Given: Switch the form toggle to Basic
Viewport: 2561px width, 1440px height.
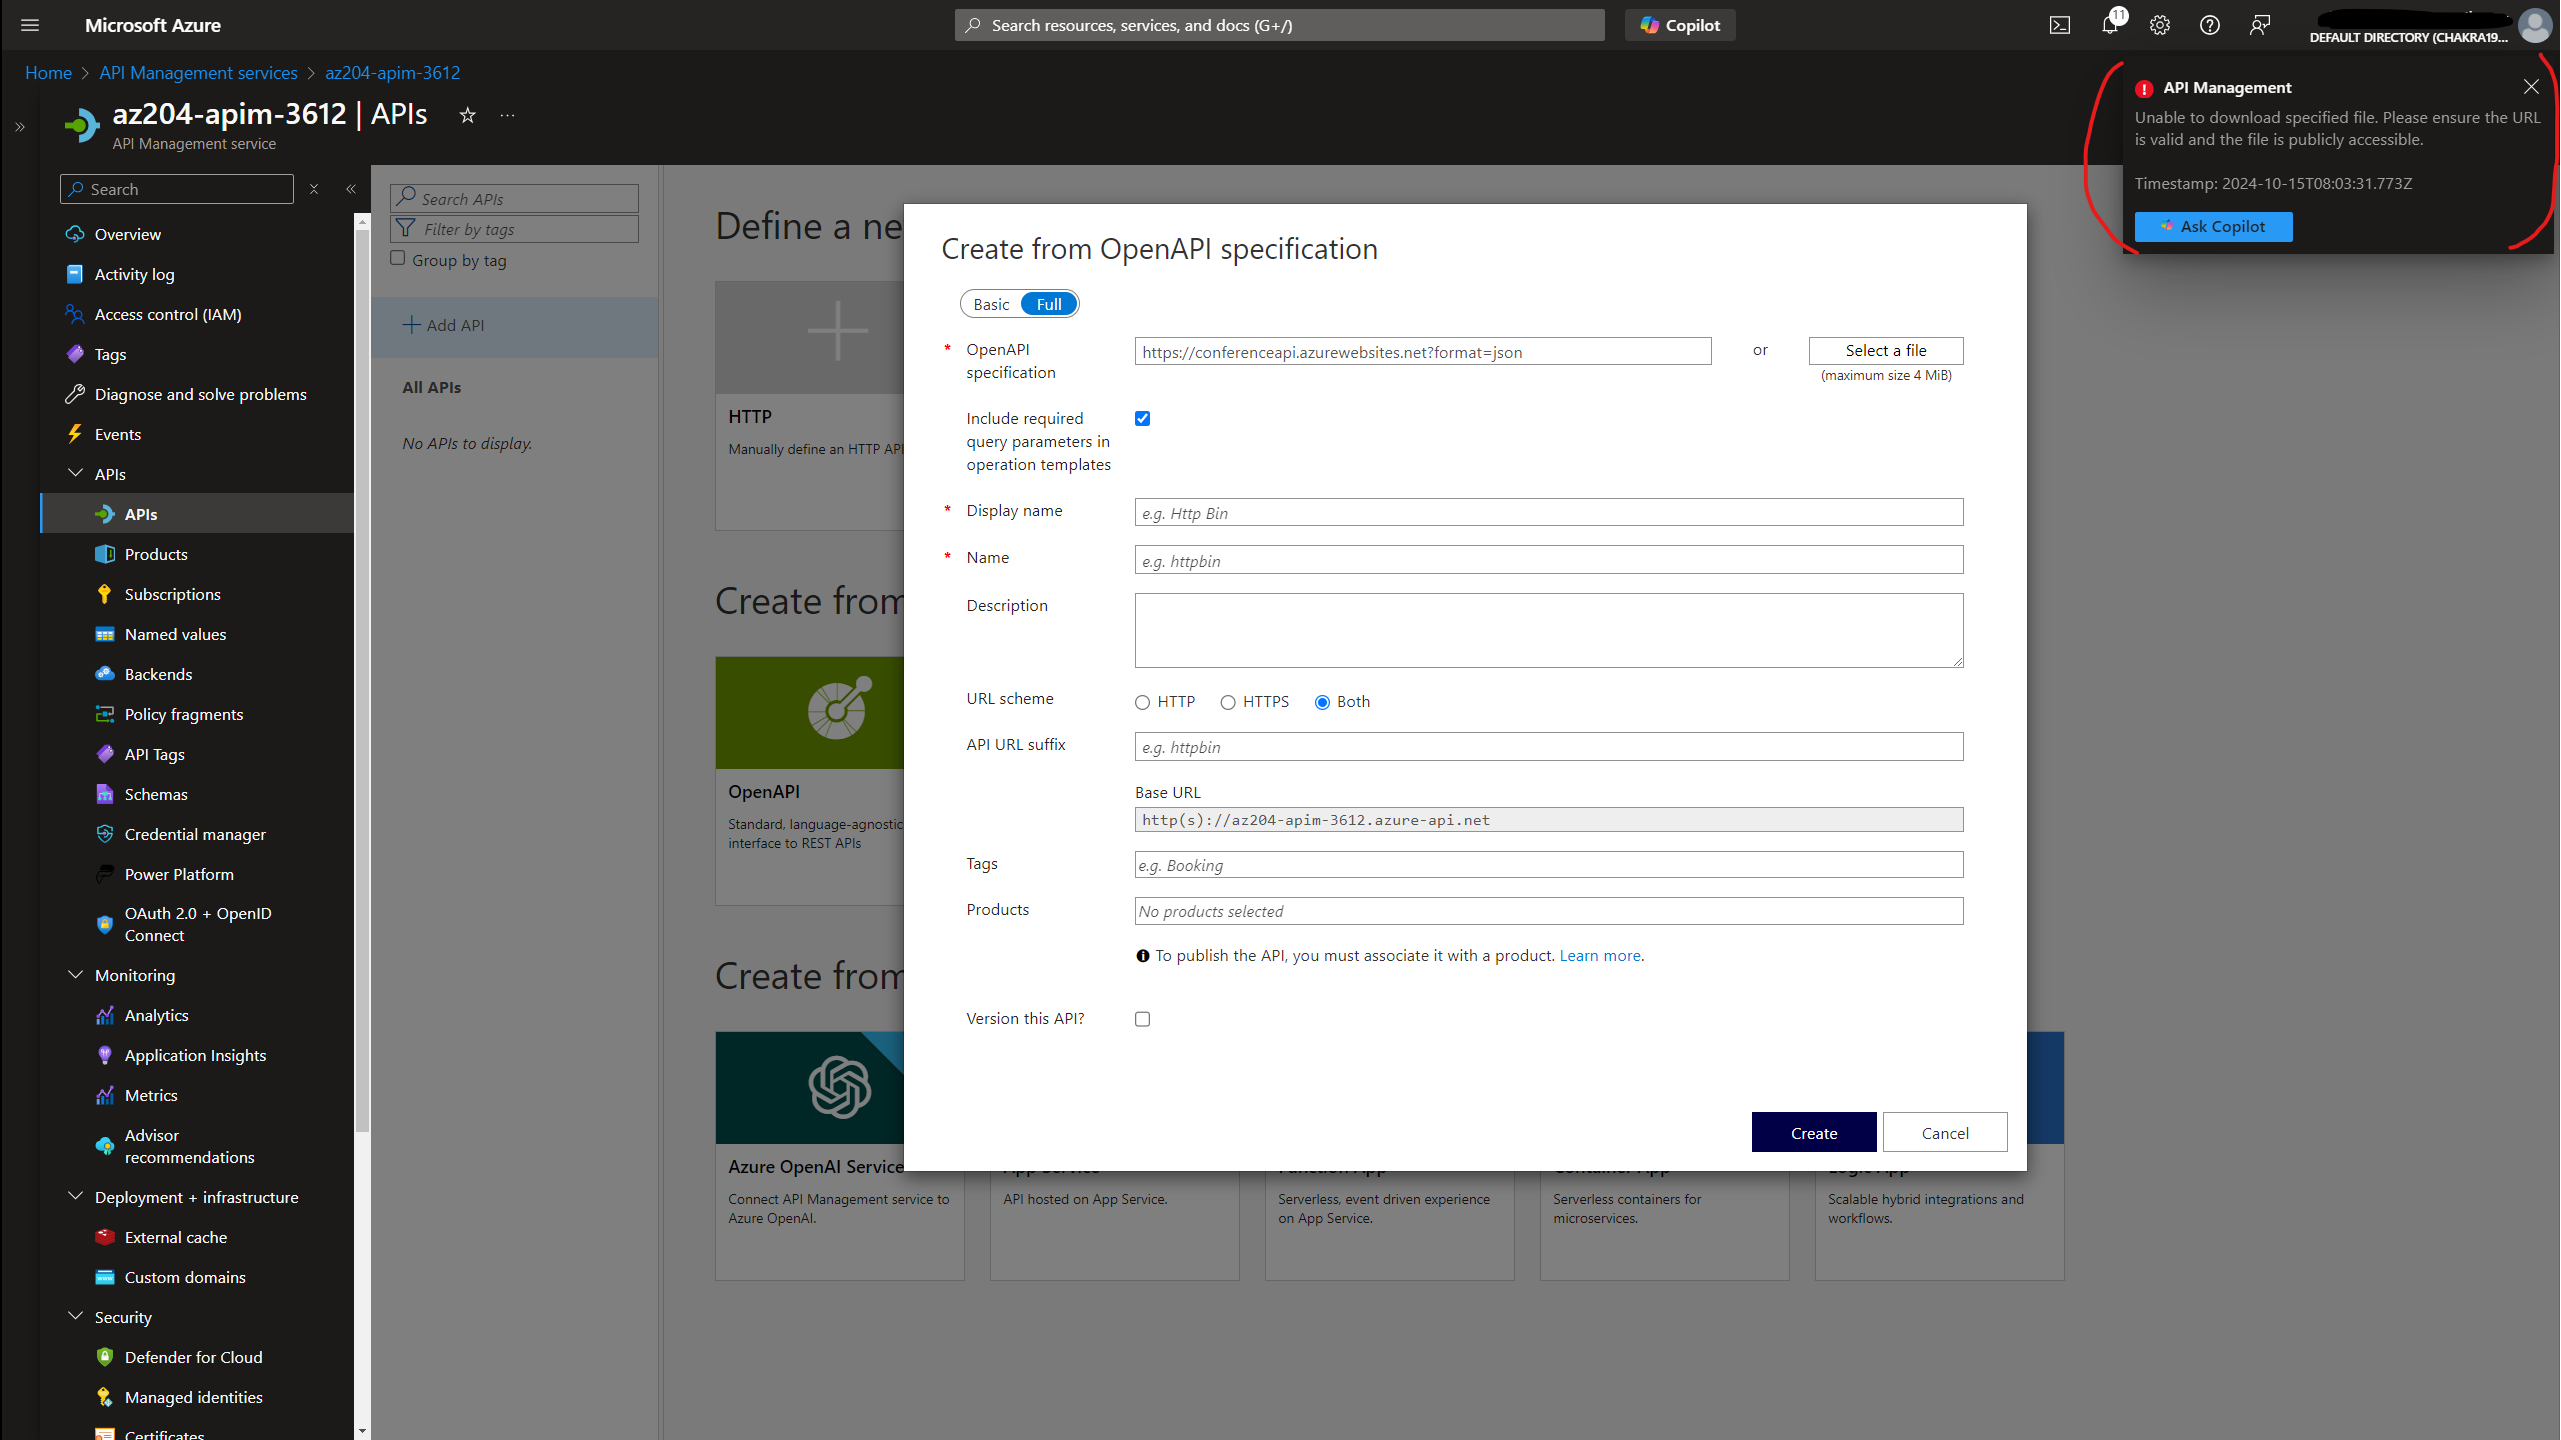Looking at the screenshot, I should (991, 304).
